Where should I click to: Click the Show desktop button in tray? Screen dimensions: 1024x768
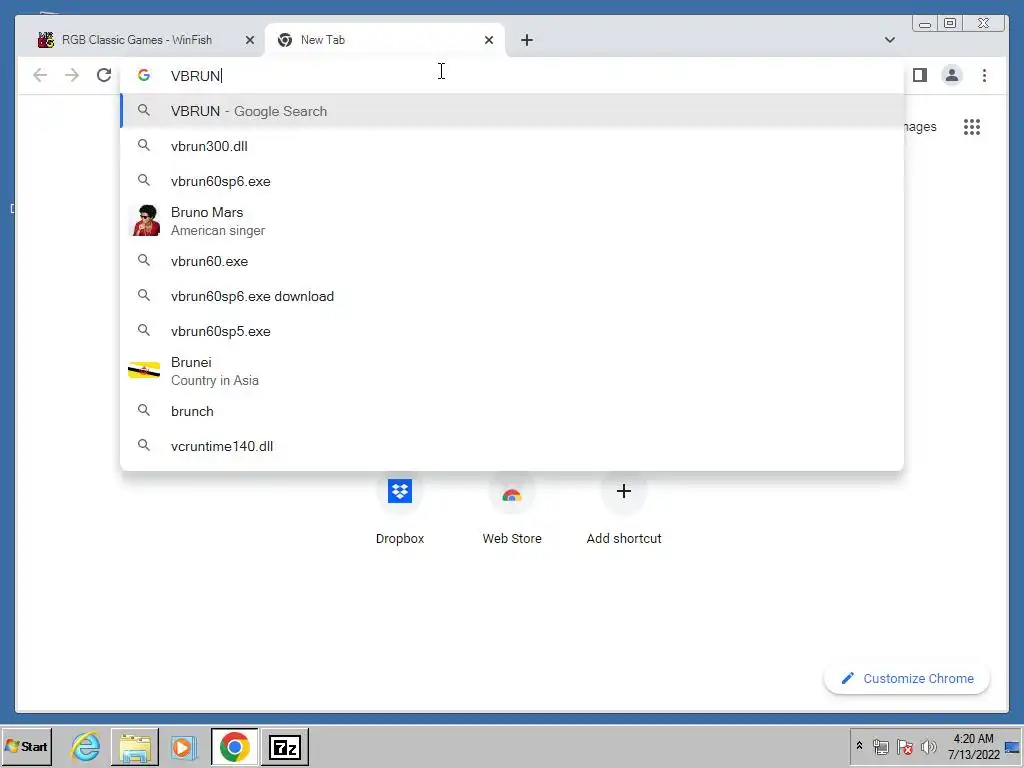(1014, 746)
